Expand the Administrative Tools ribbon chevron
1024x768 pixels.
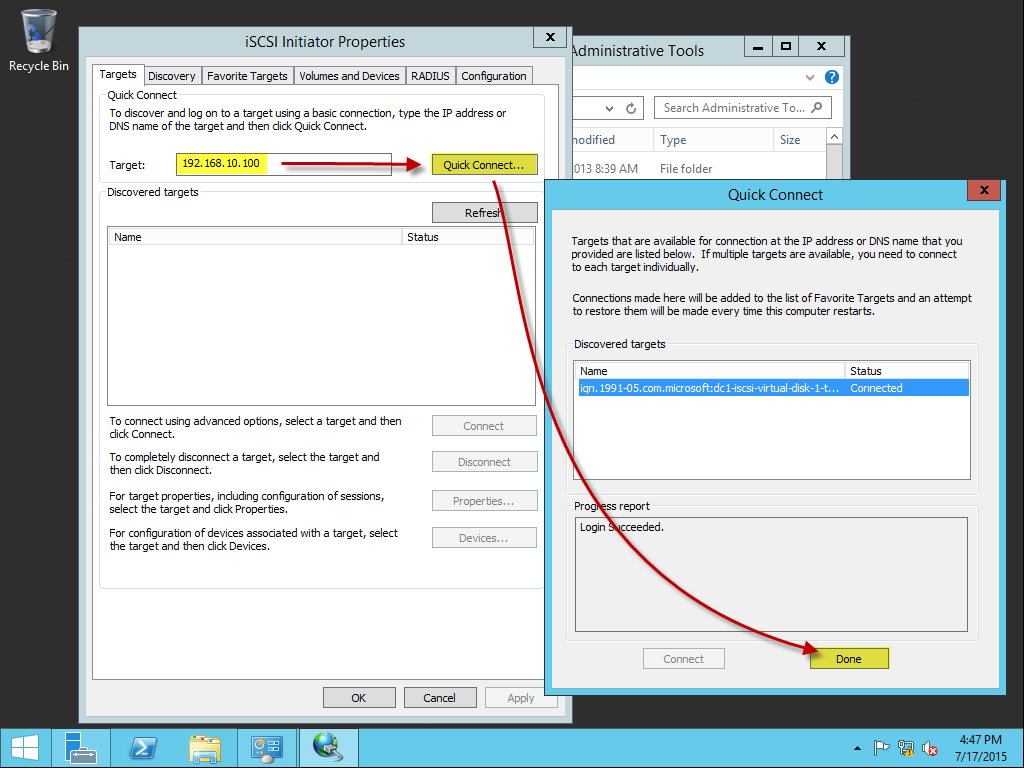click(810, 77)
